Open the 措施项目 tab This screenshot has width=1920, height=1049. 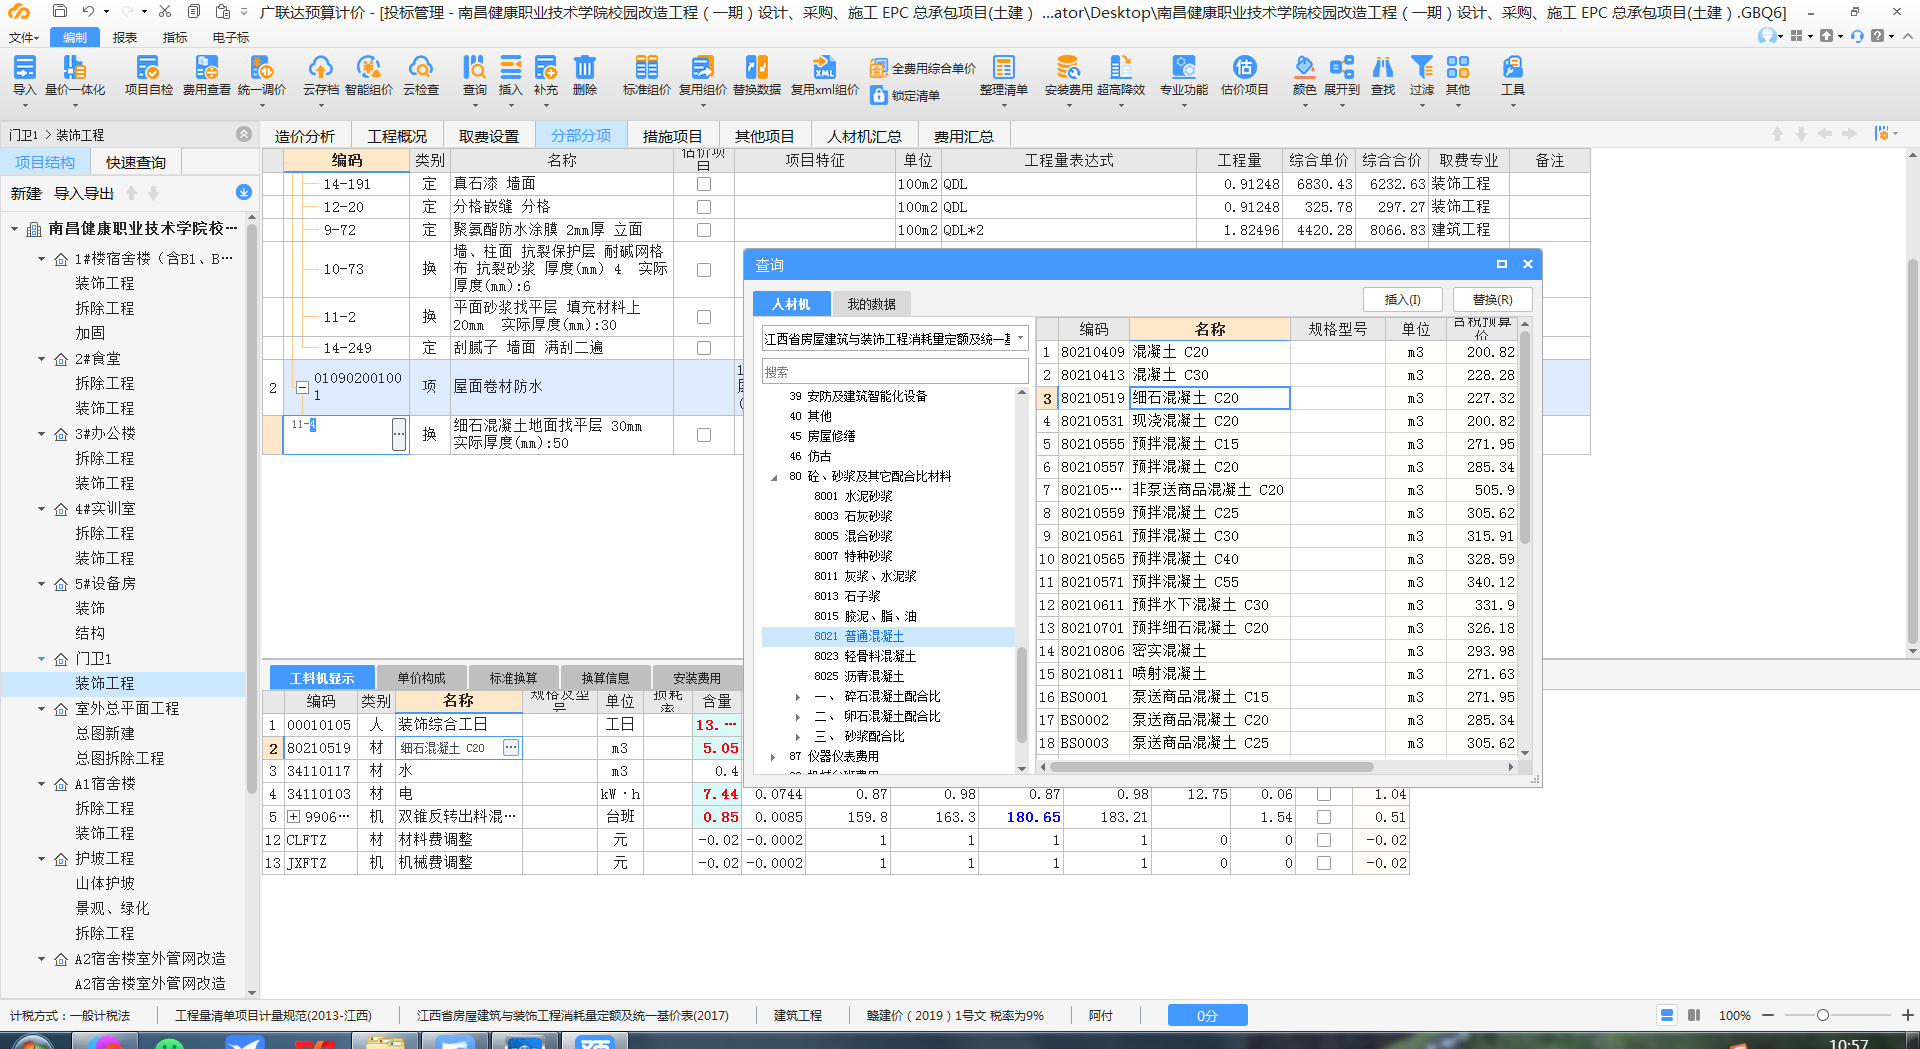tap(672, 136)
